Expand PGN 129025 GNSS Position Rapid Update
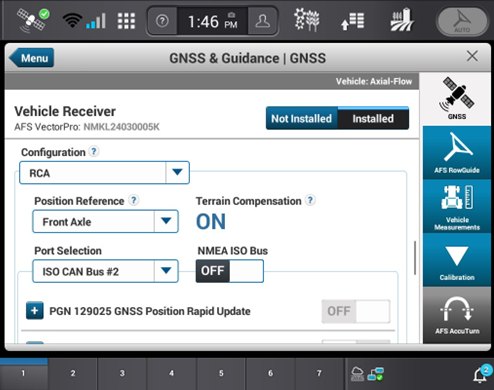The width and height of the screenshot is (494, 390). [x=35, y=311]
